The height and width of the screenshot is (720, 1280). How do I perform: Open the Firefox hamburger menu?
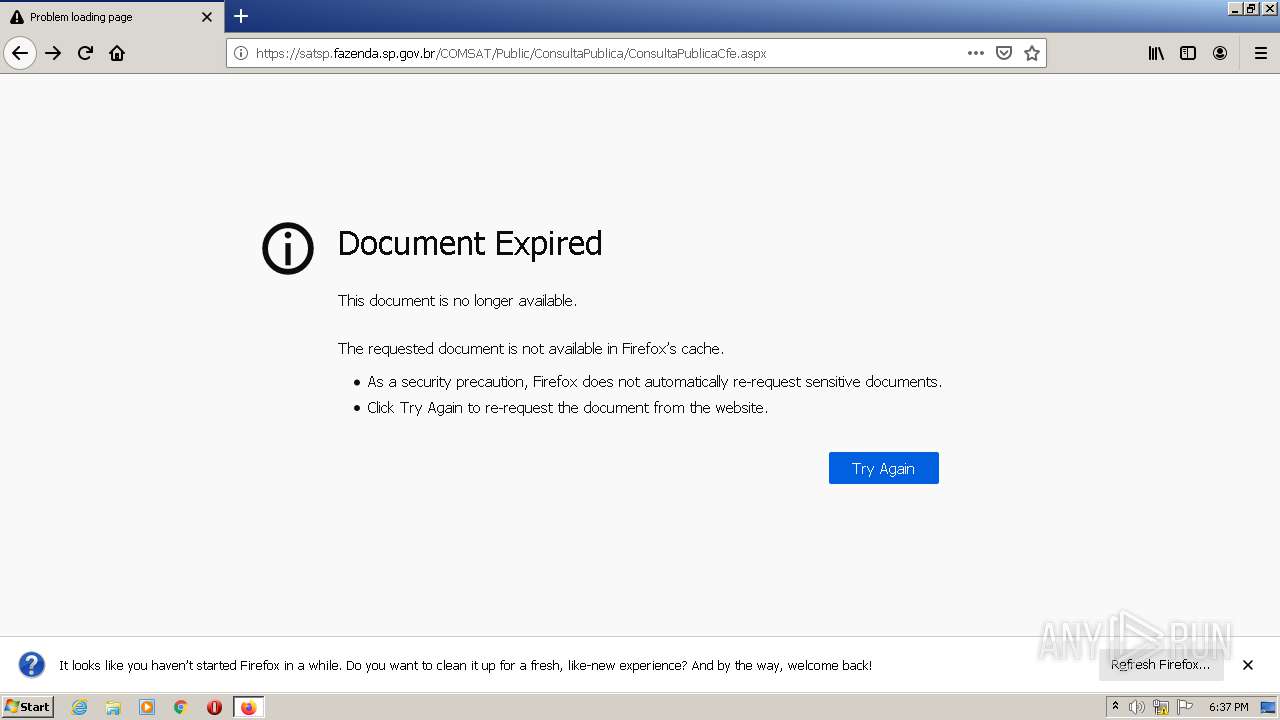click(1260, 53)
